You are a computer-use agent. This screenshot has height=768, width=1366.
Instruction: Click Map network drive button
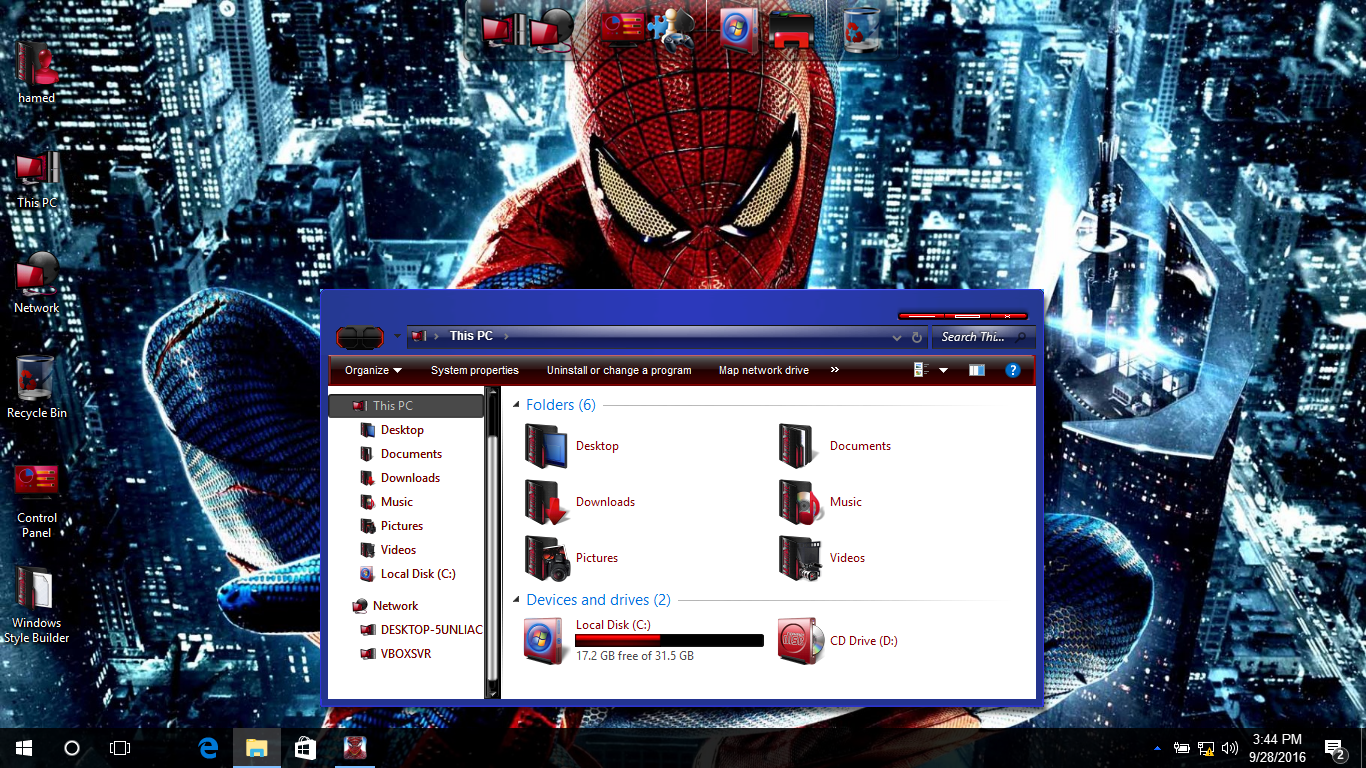(764, 370)
